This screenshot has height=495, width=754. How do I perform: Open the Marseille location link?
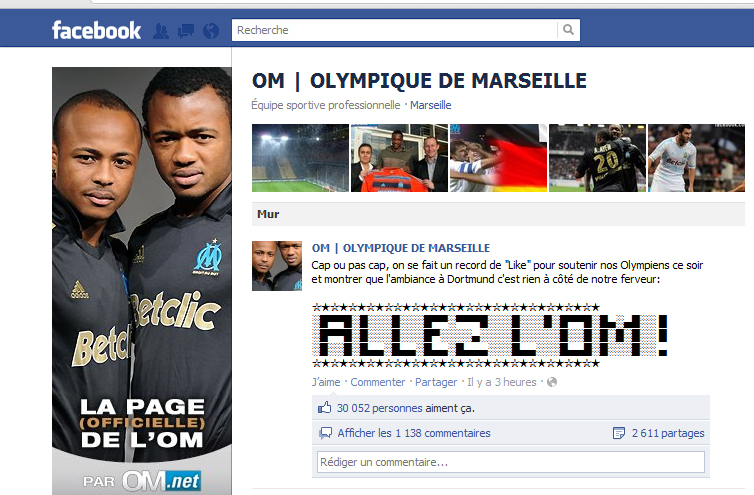[430, 105]
